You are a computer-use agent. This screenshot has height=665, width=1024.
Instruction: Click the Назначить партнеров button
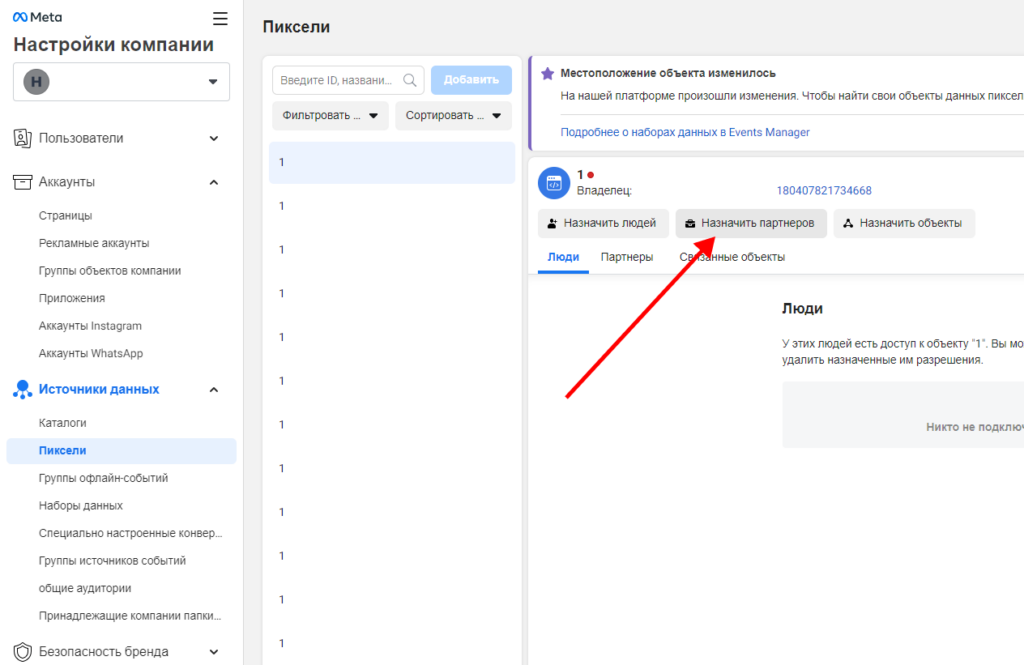751,223
